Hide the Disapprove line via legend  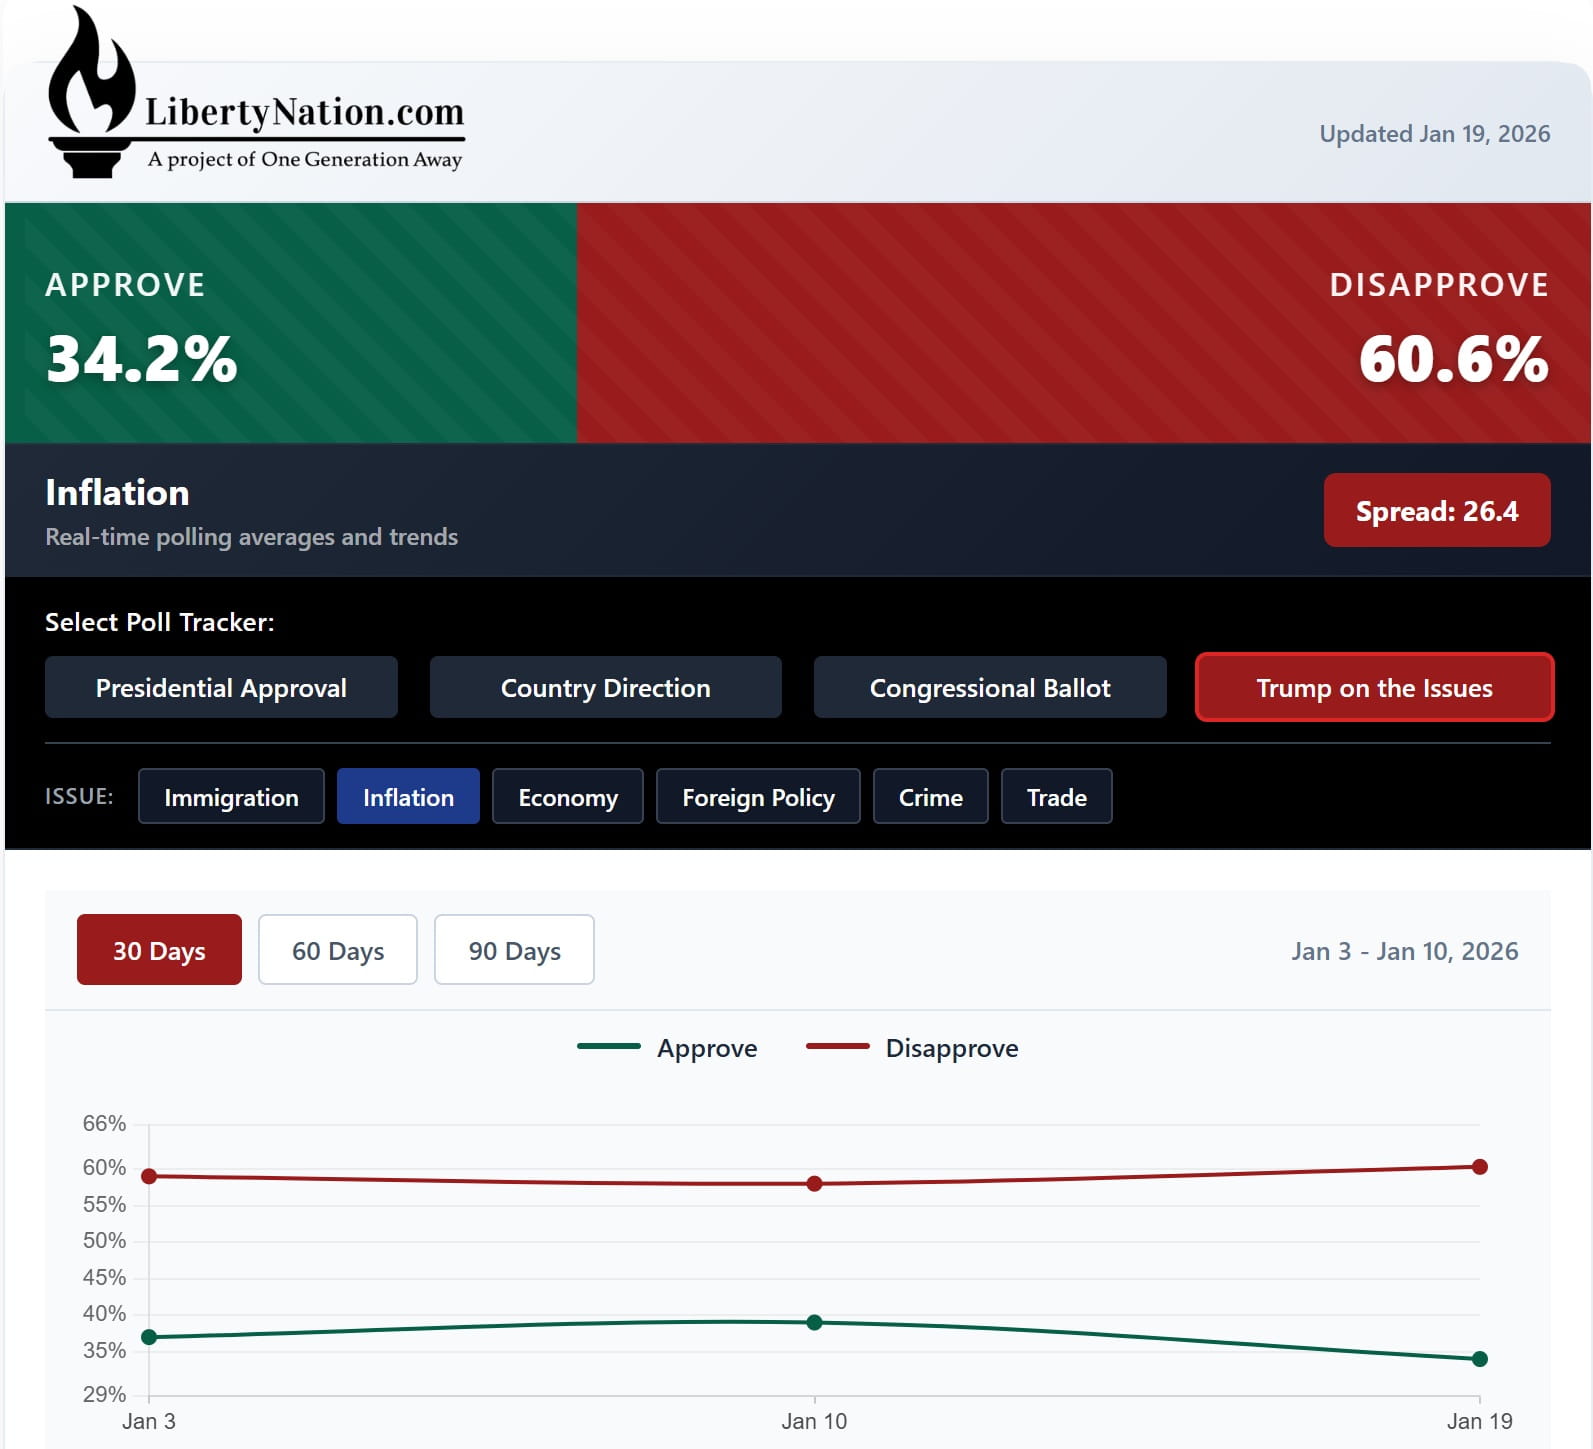coord(912,1048)
